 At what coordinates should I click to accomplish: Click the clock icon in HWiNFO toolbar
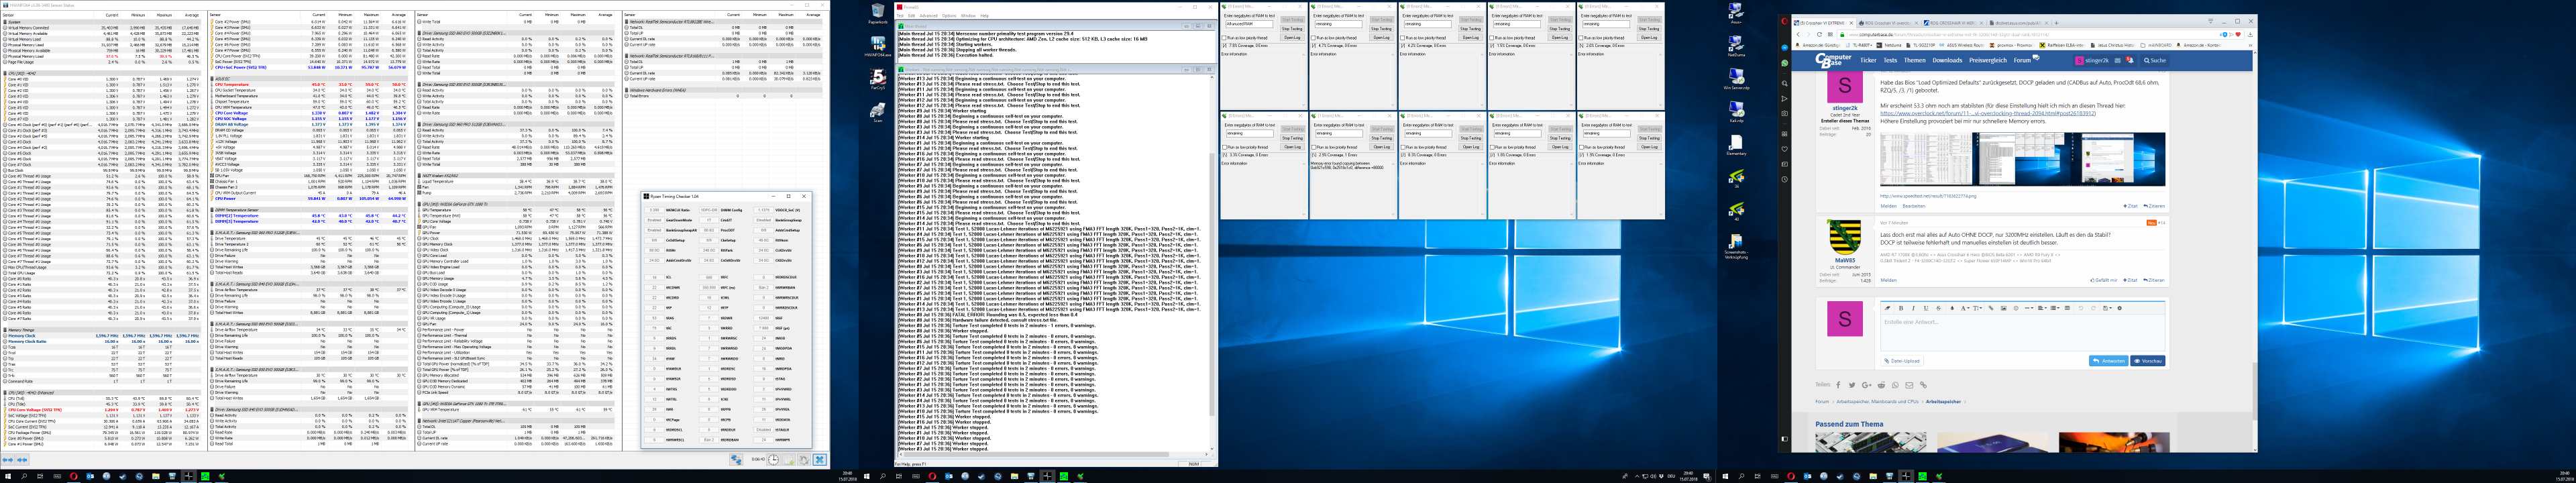pos(773,460)
